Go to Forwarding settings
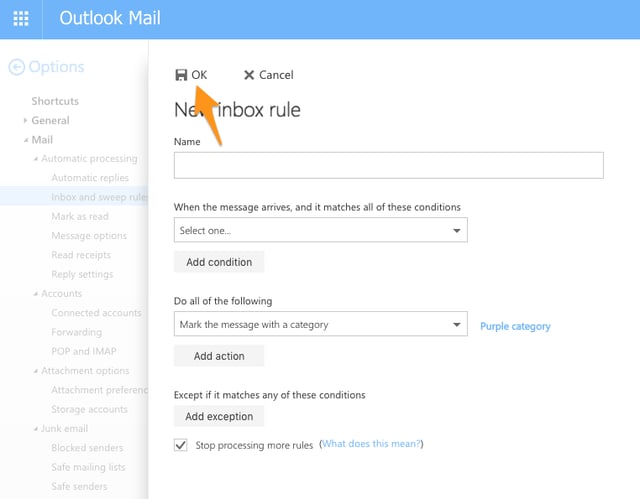This screenshot has height=499, width=640. [x=76, y=332]
